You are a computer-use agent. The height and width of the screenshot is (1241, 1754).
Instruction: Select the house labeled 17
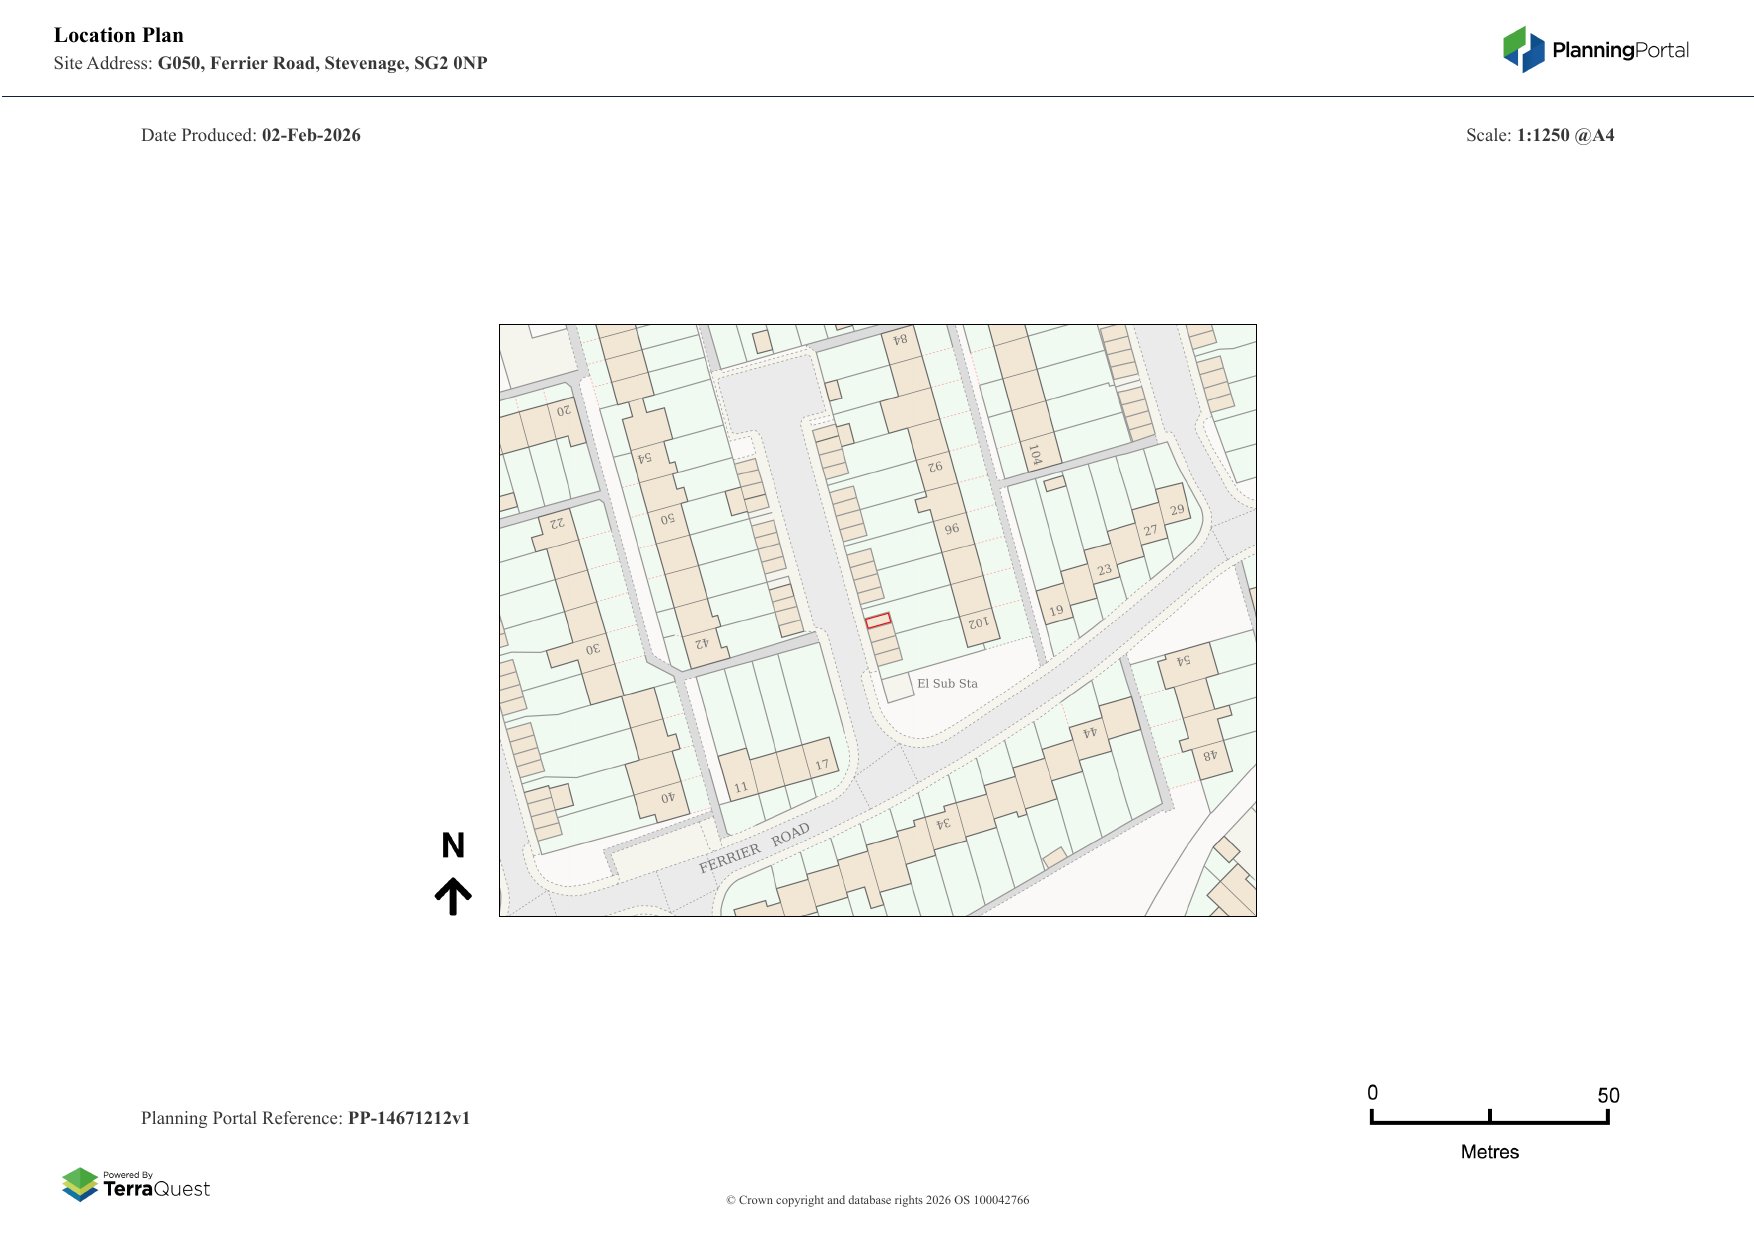821,765
